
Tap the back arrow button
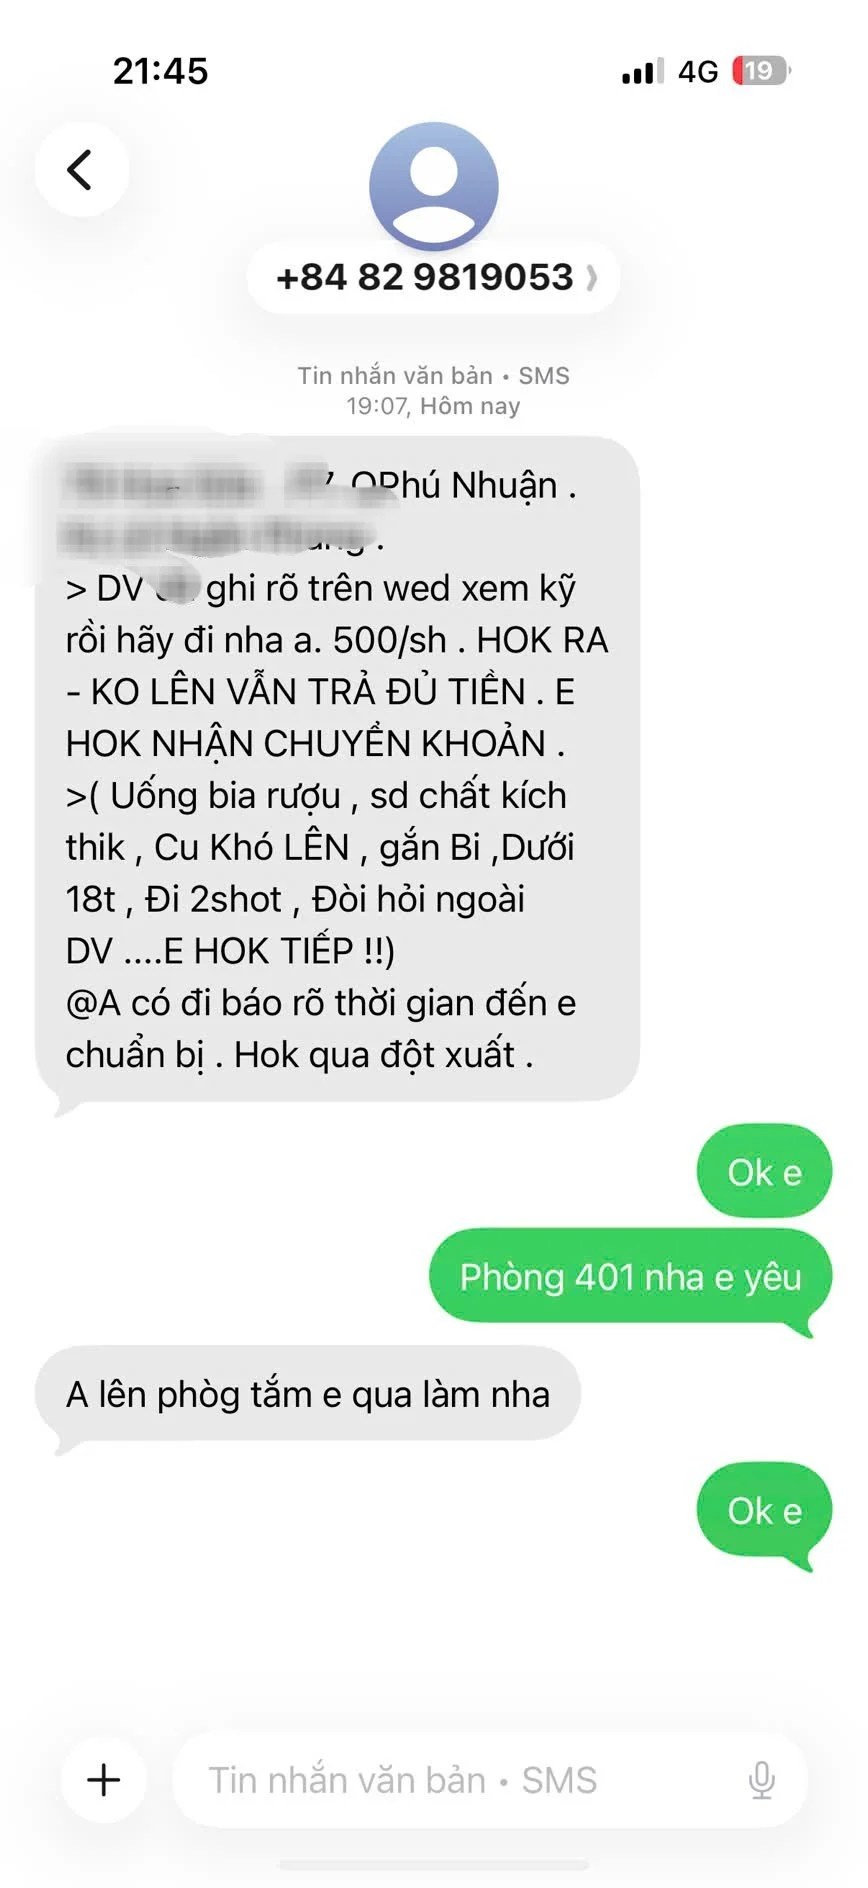coord(81,169)
